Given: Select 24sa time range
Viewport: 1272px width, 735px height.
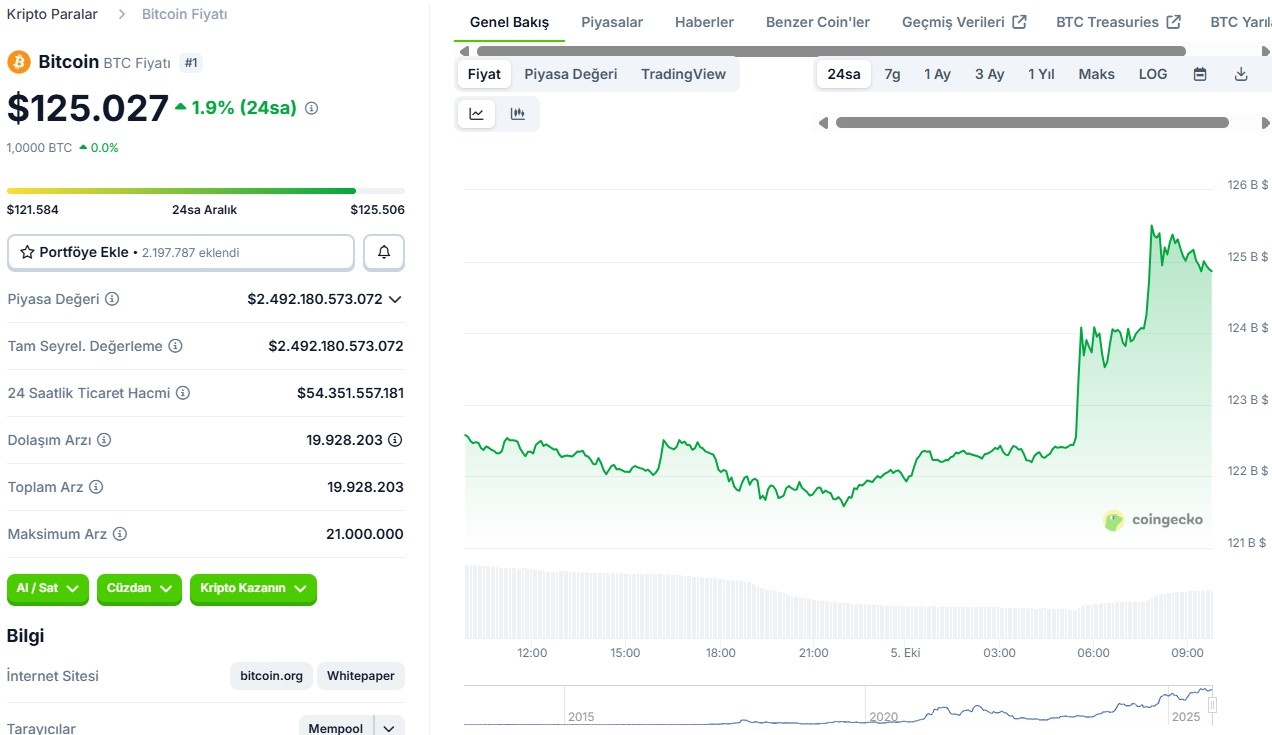Looking at the screenshot, I should coord(844,74).
